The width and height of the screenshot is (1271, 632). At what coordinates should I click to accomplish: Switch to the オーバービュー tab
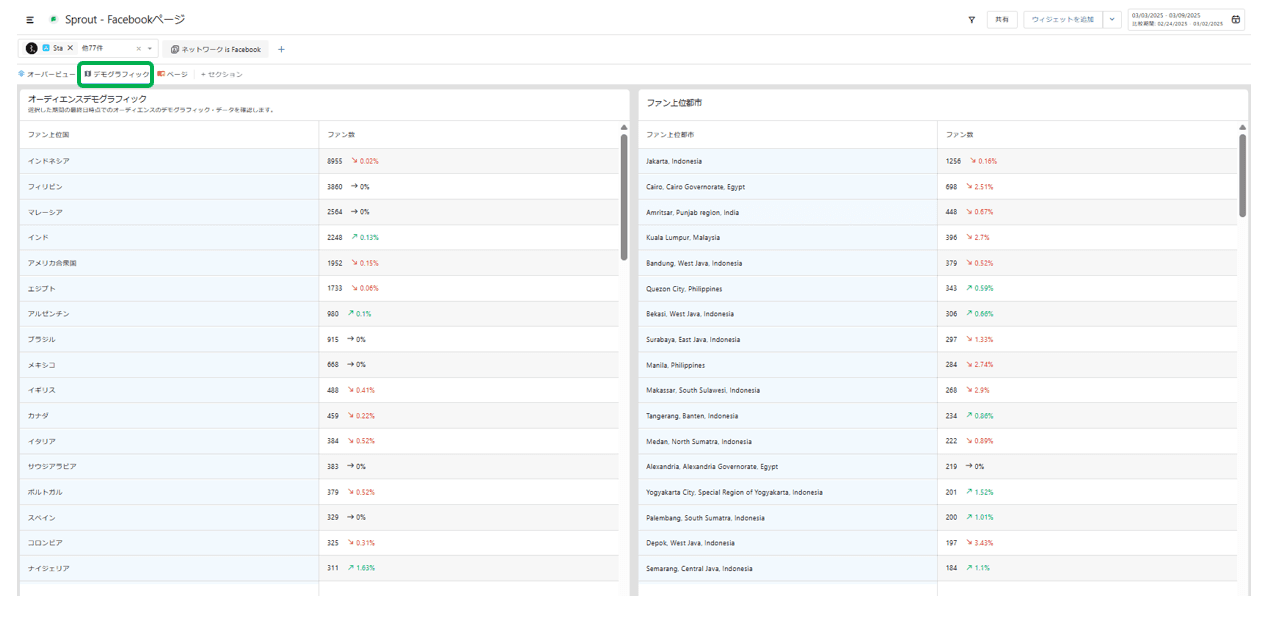[x=46, y=74]
